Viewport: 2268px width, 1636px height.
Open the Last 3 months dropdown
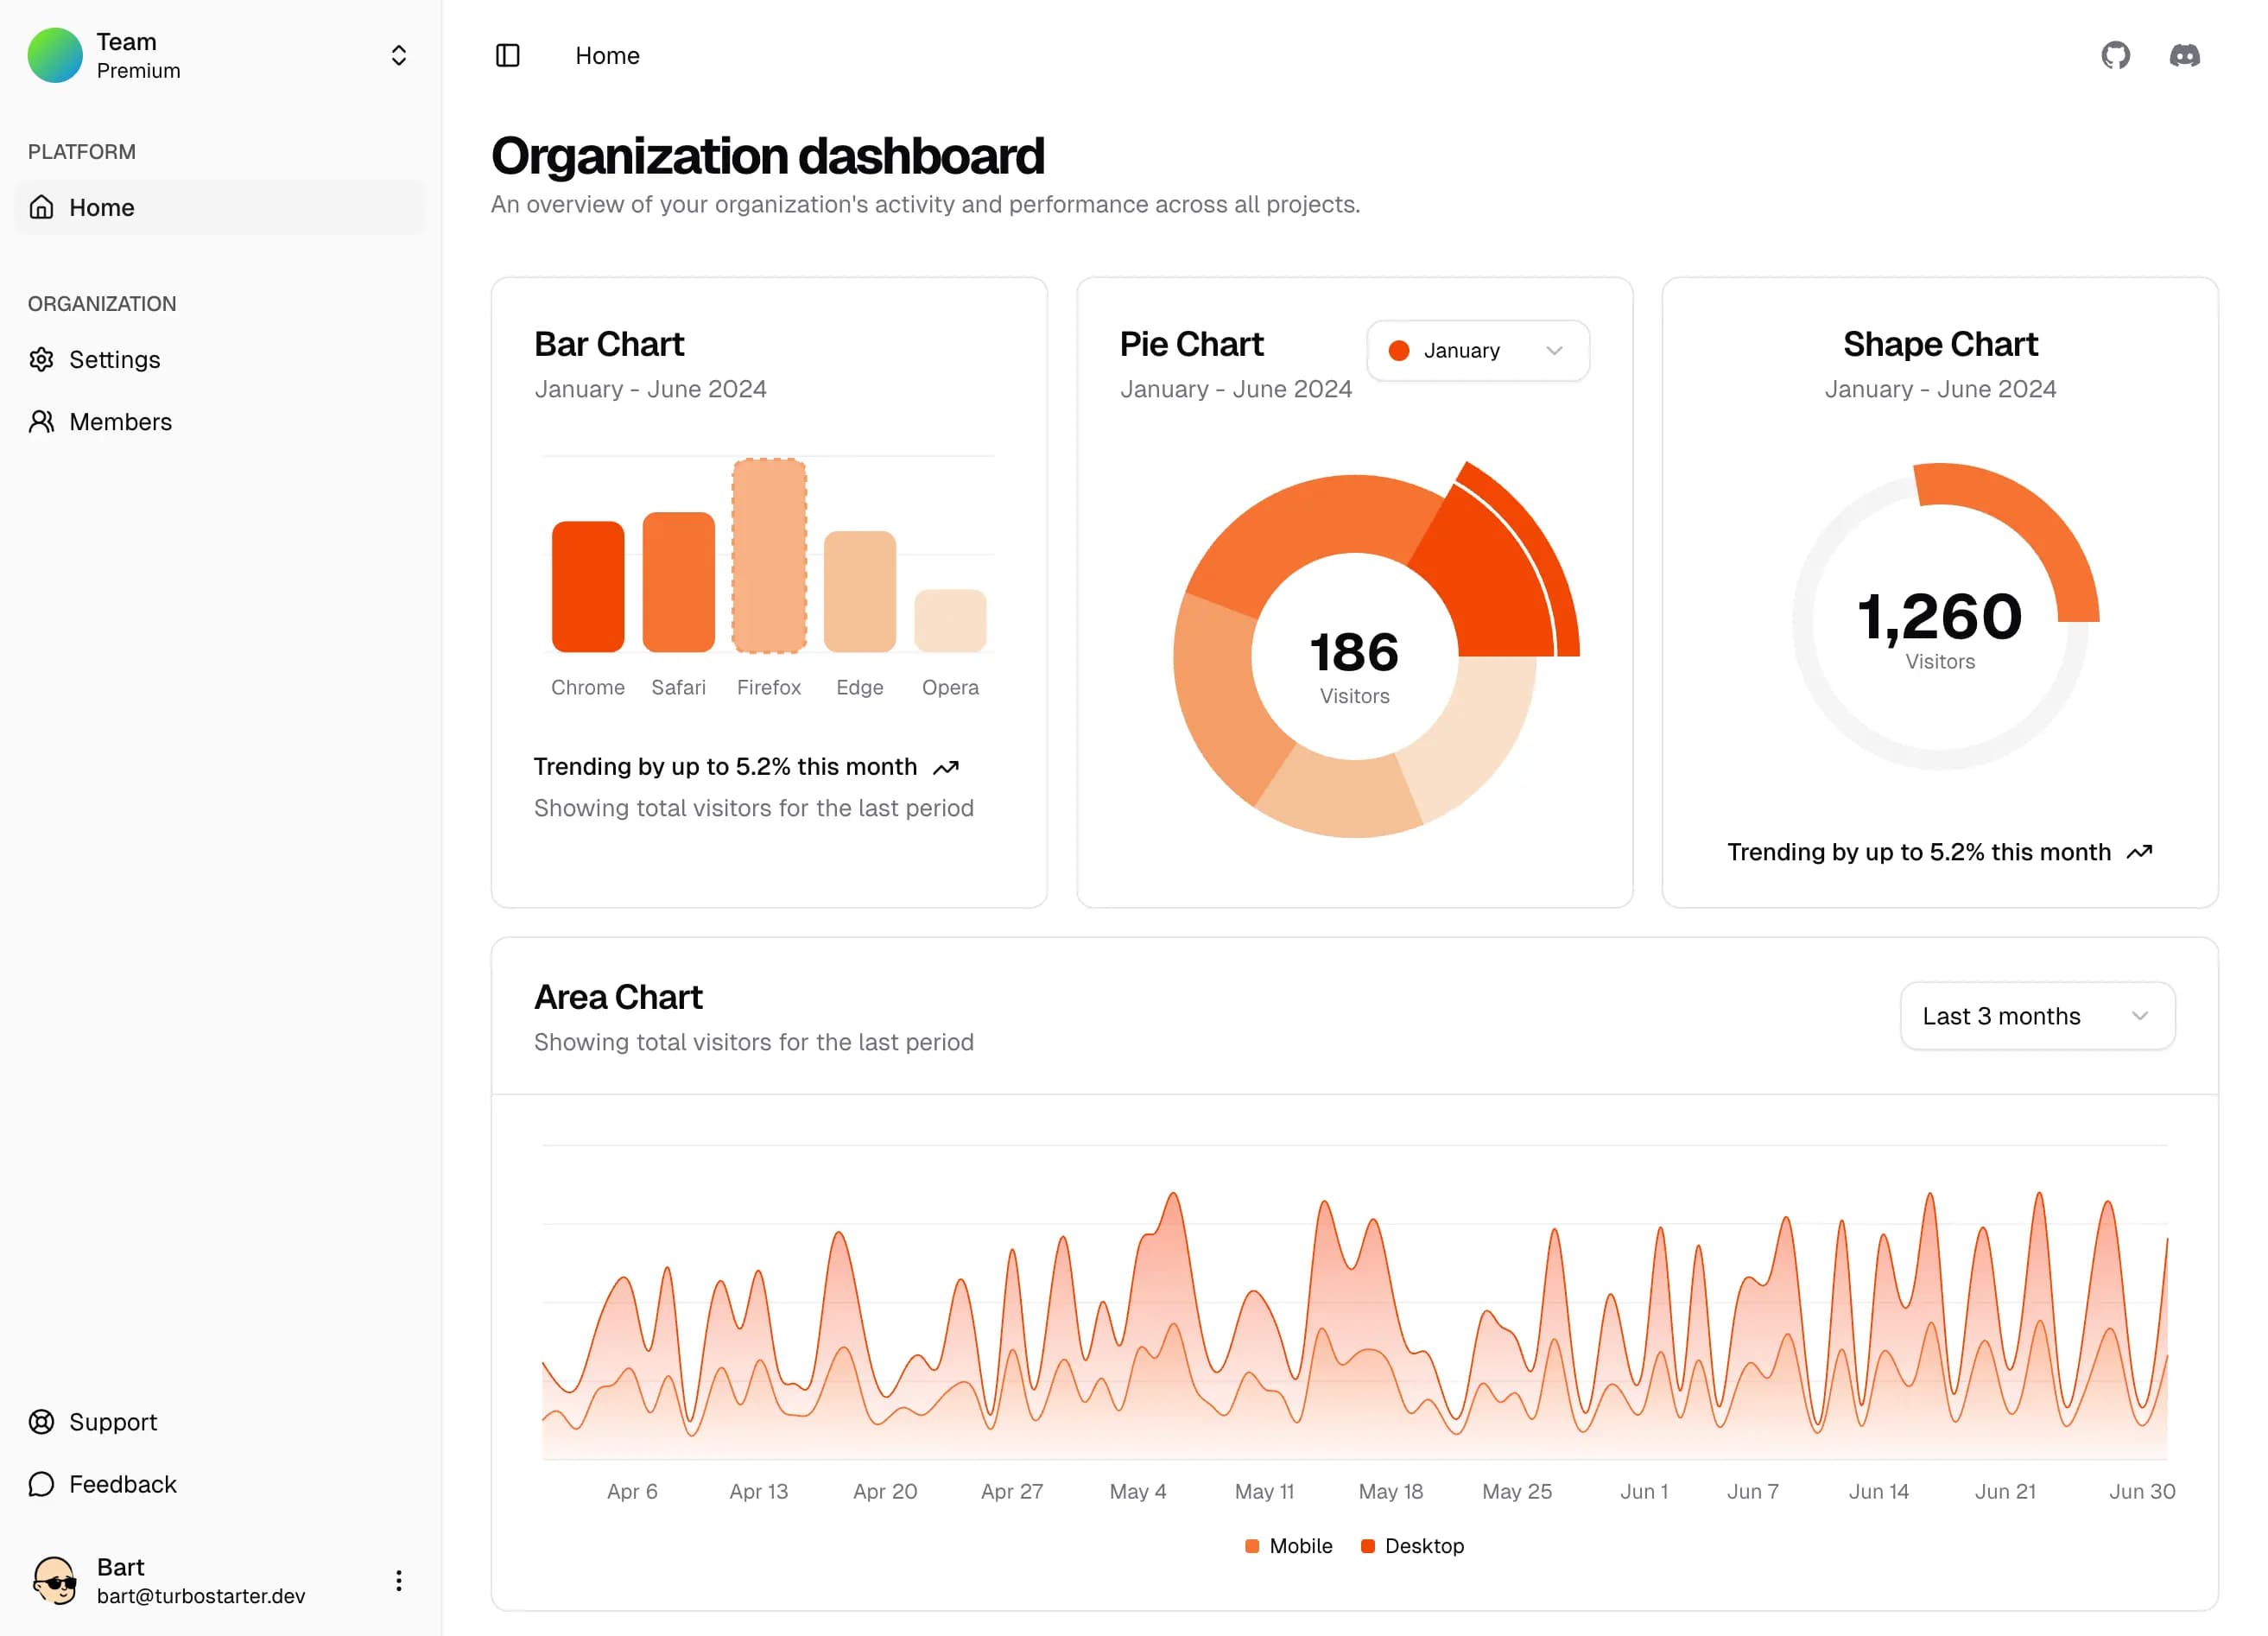tap(2036, 1016)
